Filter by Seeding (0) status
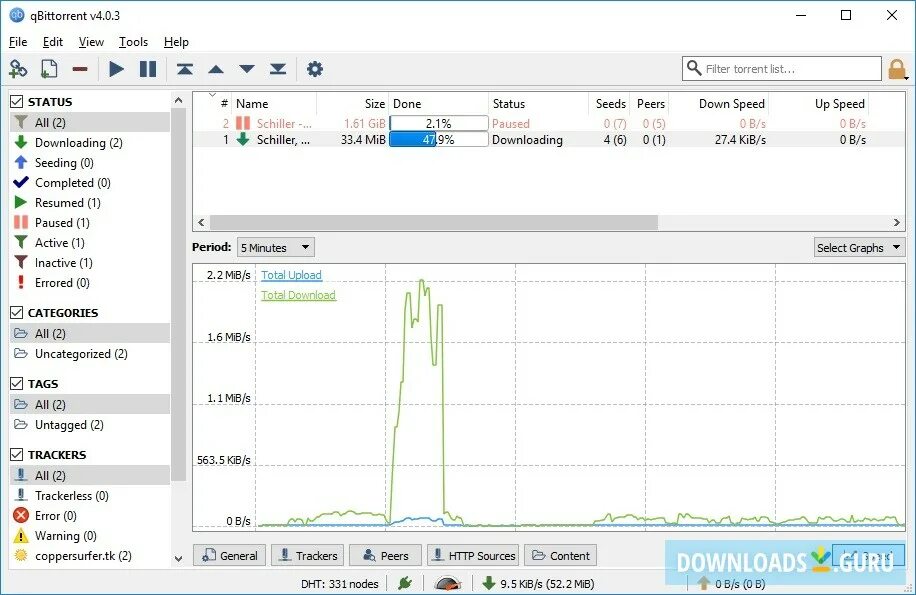This screenshot has width=916, height=595. tap(91, 162)
